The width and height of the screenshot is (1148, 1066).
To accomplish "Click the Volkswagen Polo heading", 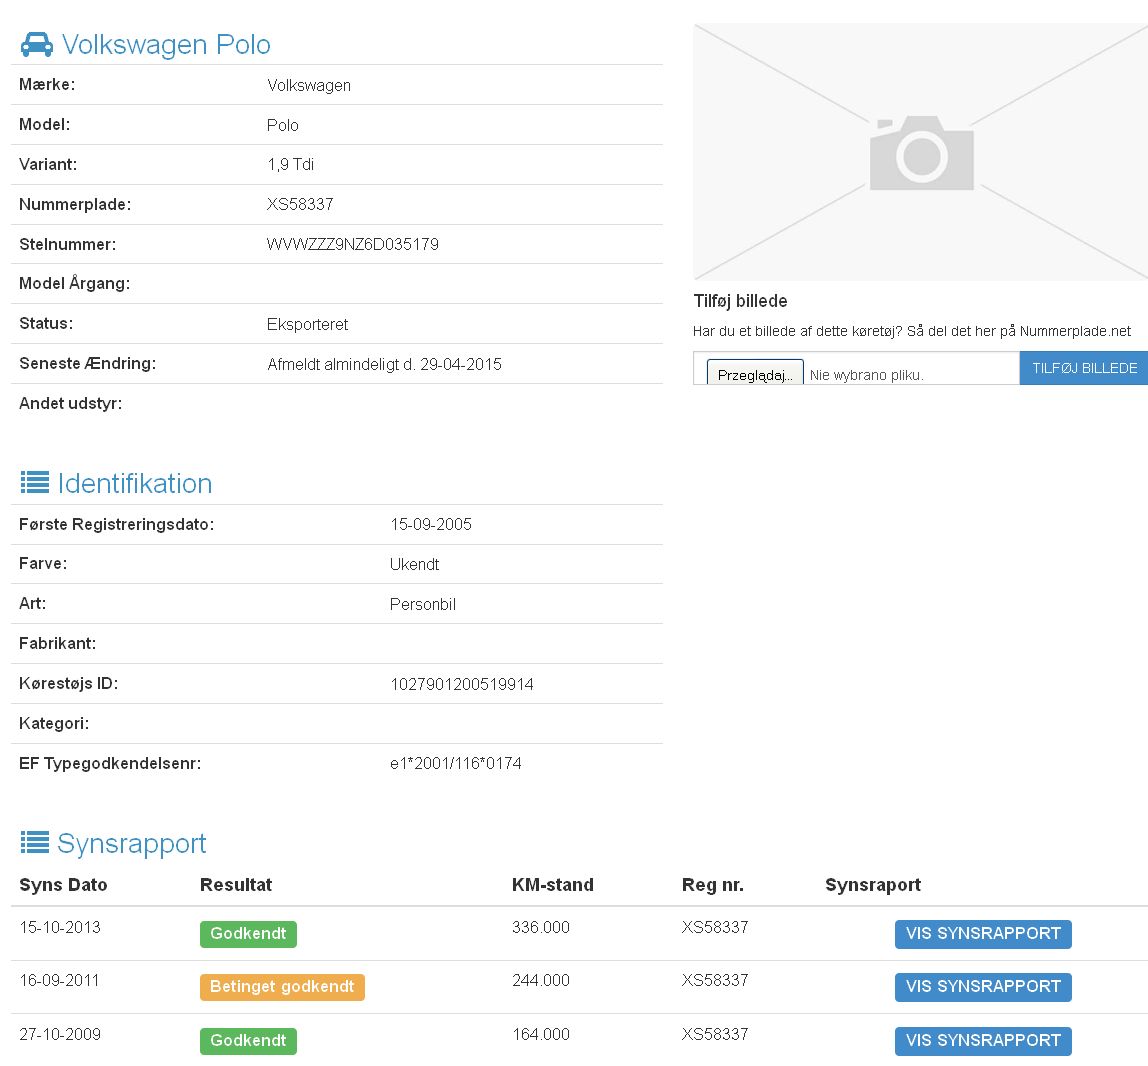I will (166, 45).
